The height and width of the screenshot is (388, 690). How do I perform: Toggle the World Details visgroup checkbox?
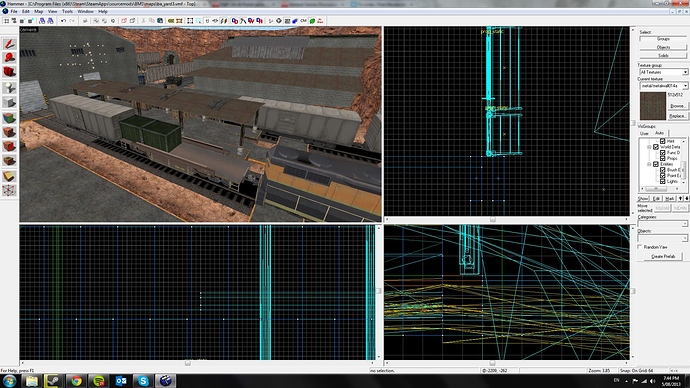[x=656, y=146]
